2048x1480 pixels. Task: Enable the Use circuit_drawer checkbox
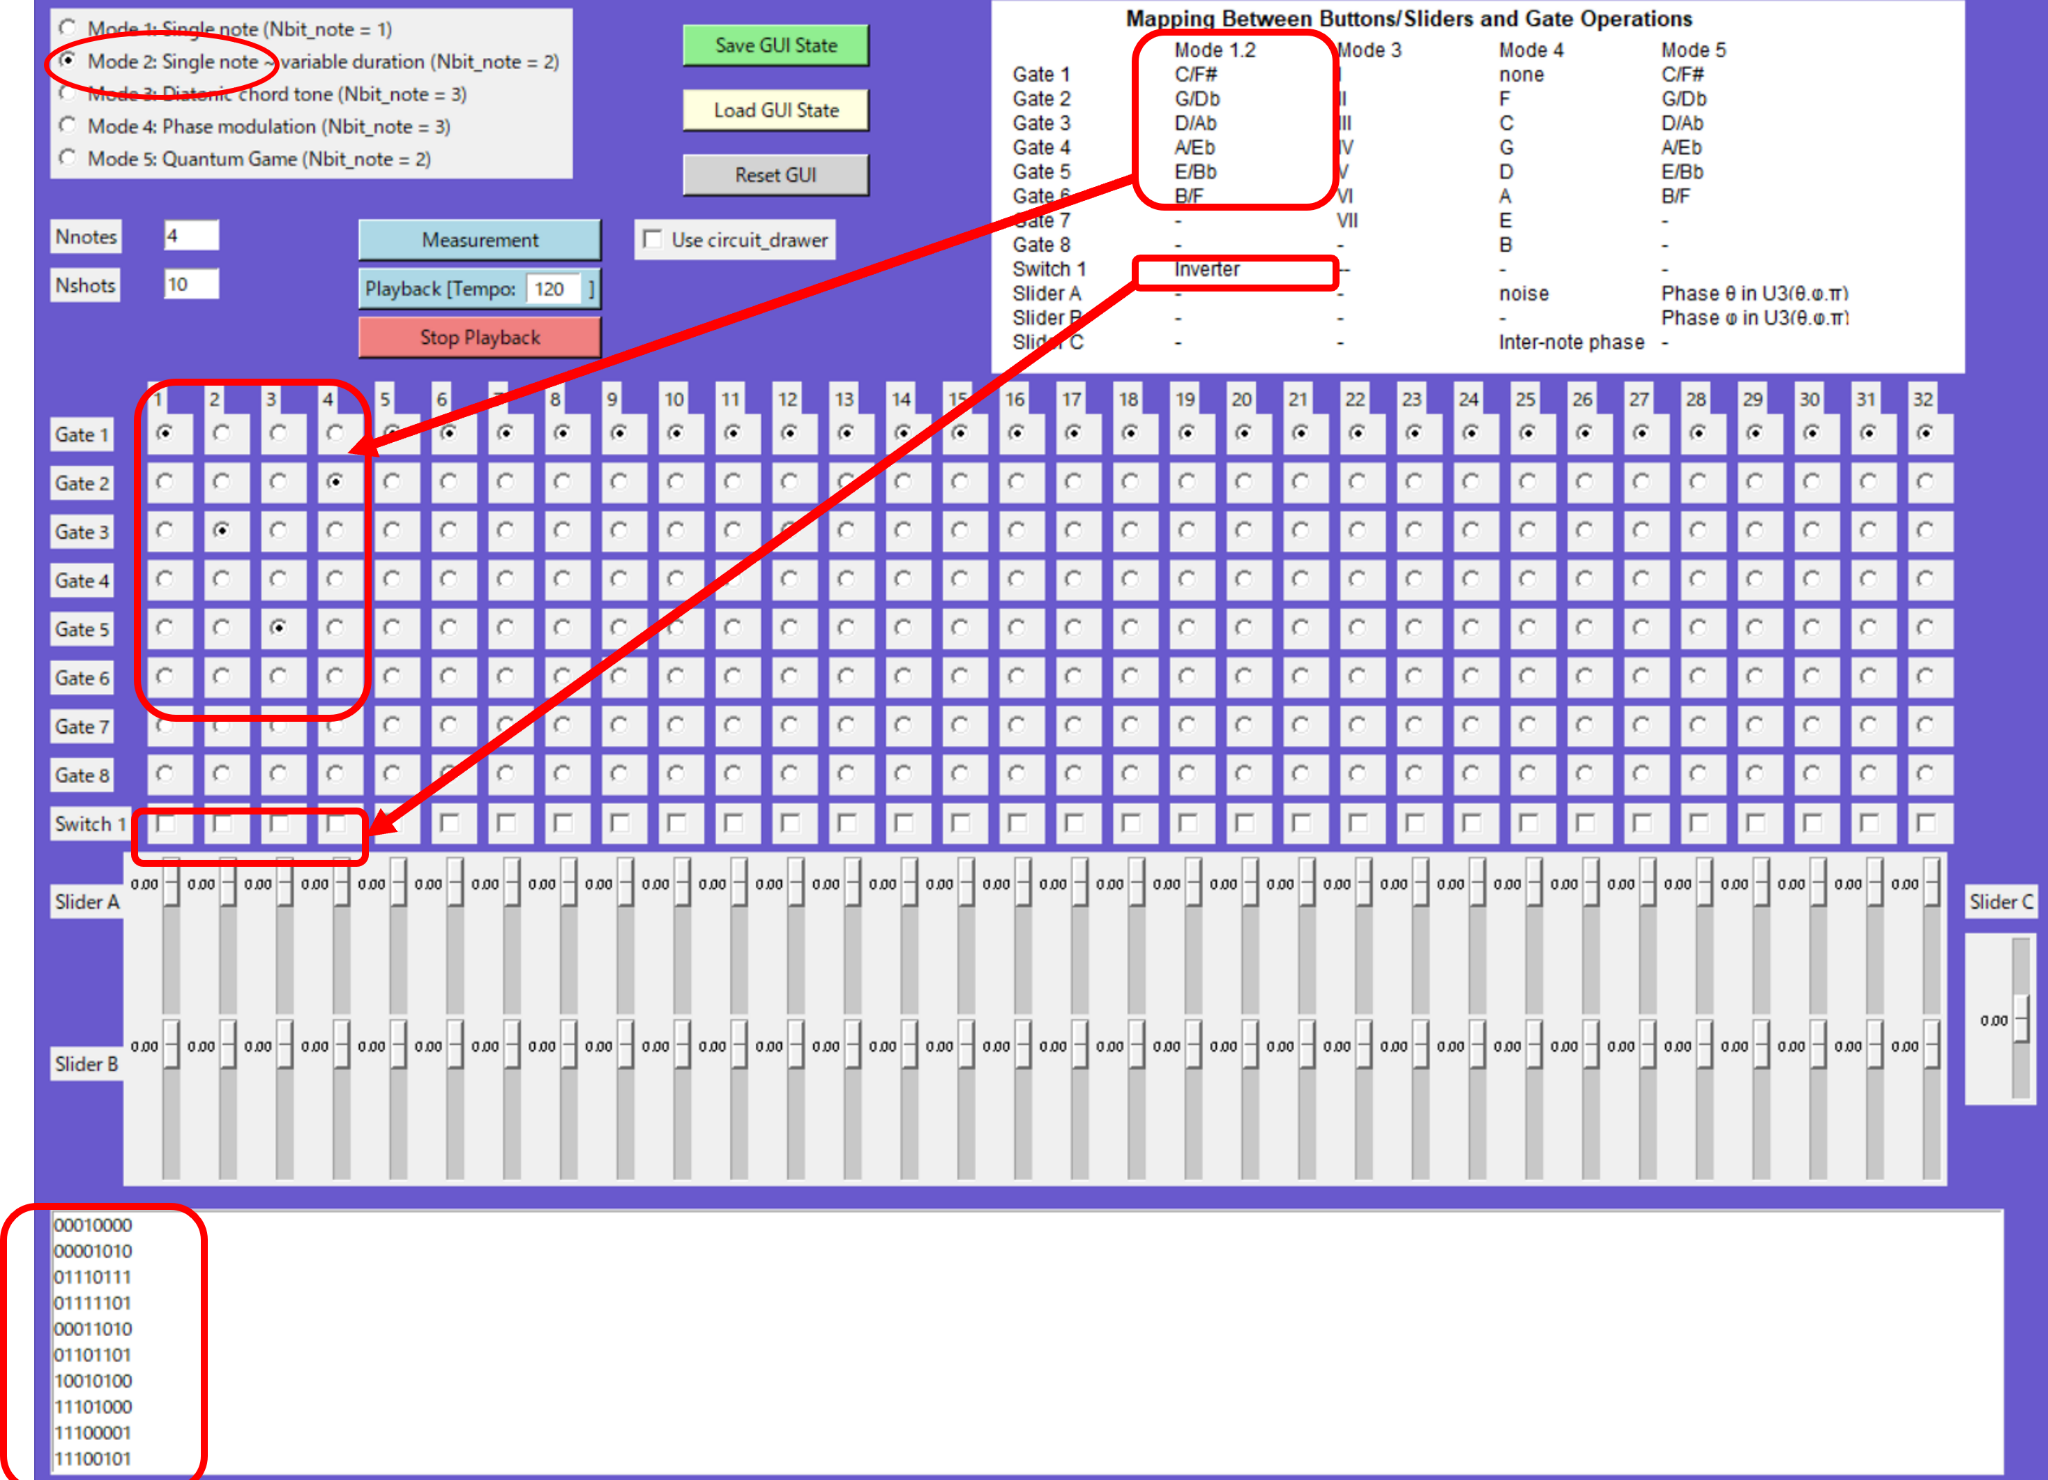(x=653, y=239)
